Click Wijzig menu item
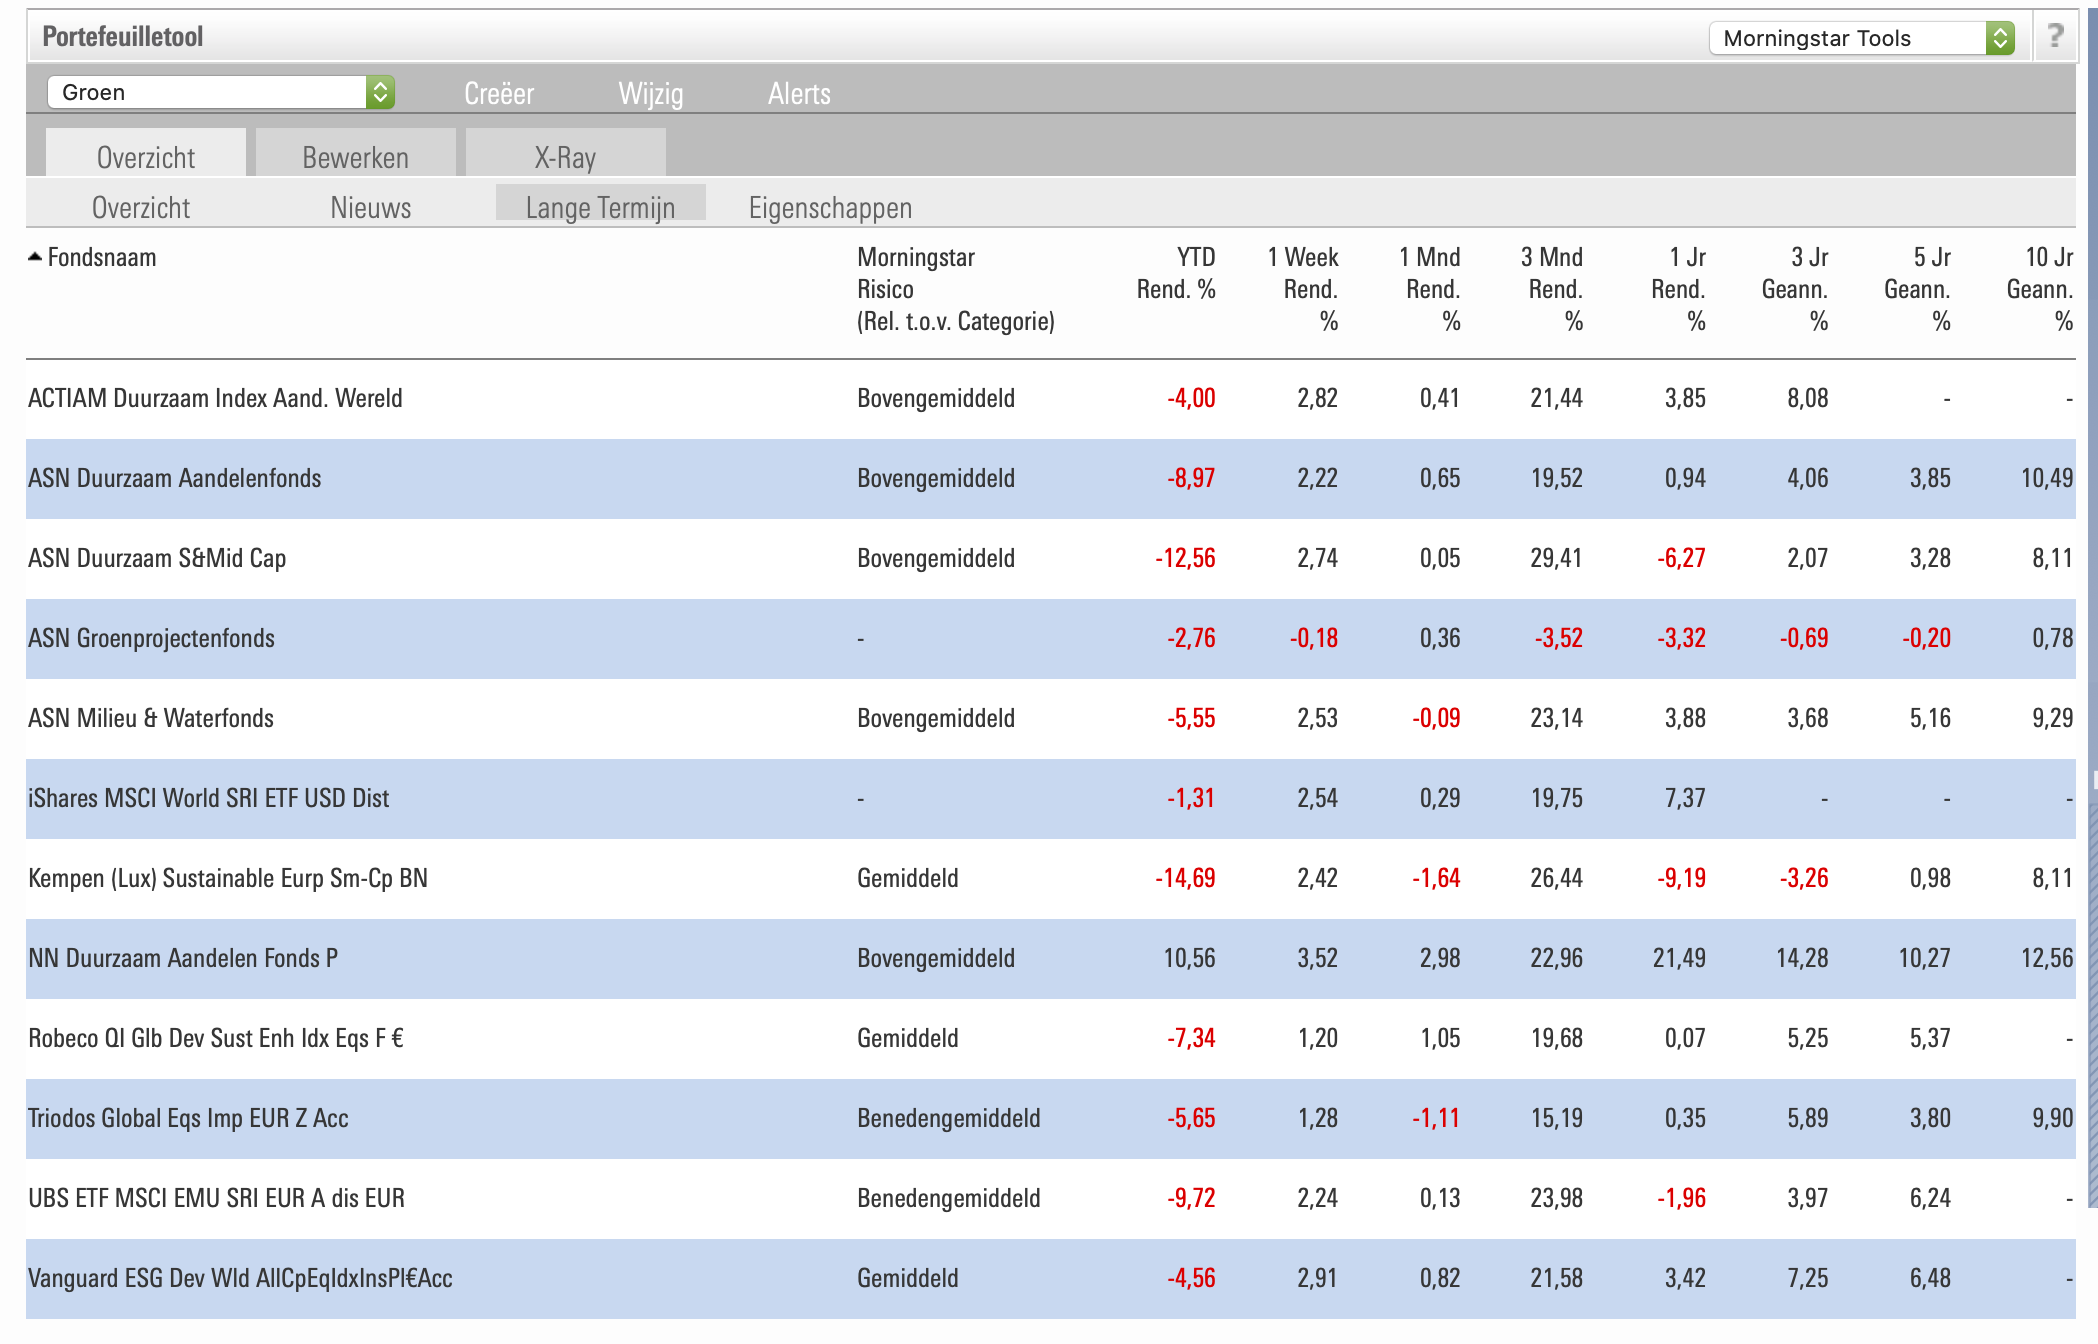This screenshot has height=1344, width=2098. [x=651, y=93]
